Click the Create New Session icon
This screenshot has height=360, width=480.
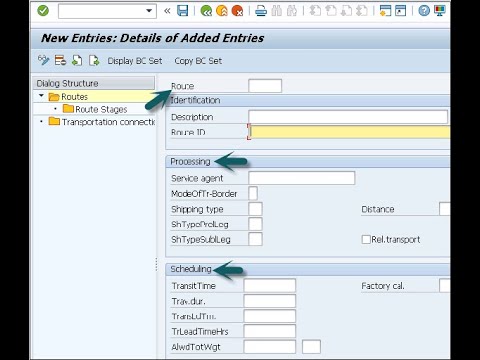point(385,11)
